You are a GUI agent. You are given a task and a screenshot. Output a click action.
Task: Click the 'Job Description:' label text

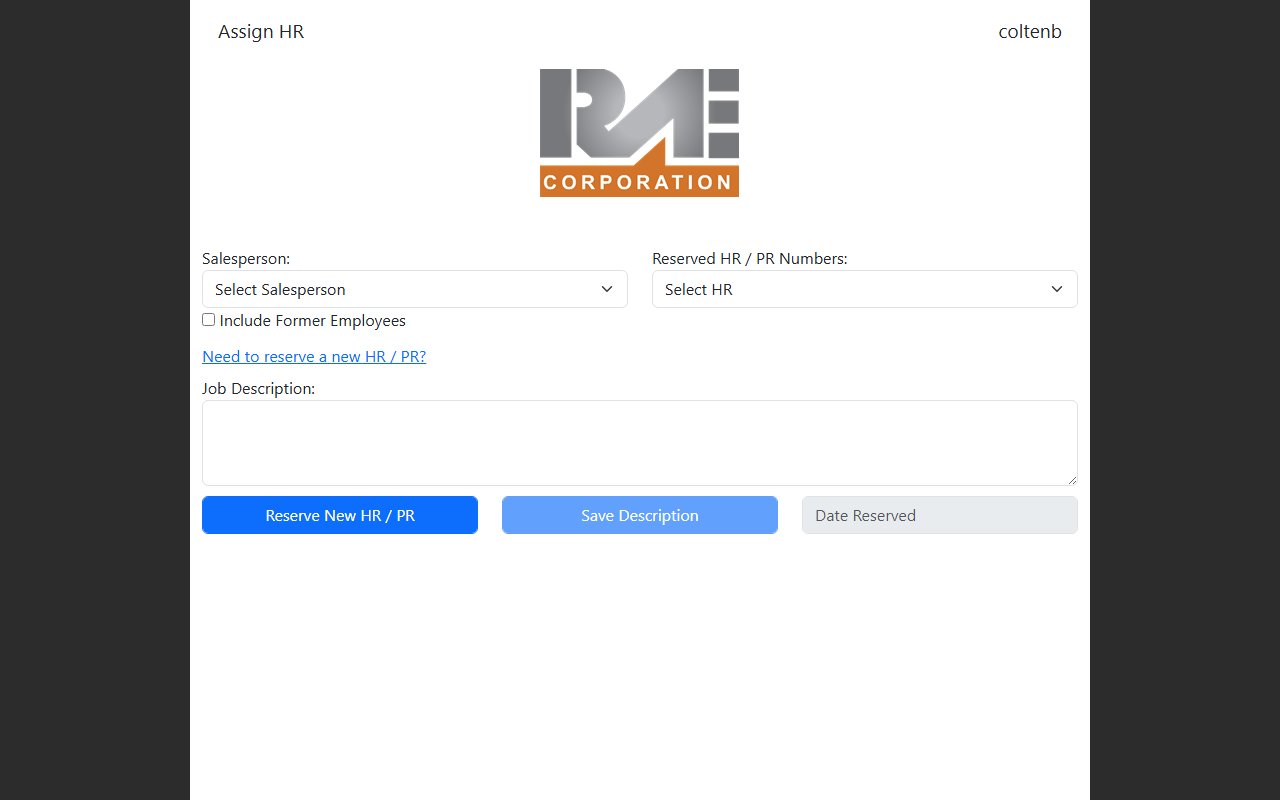tap(258, 389)
